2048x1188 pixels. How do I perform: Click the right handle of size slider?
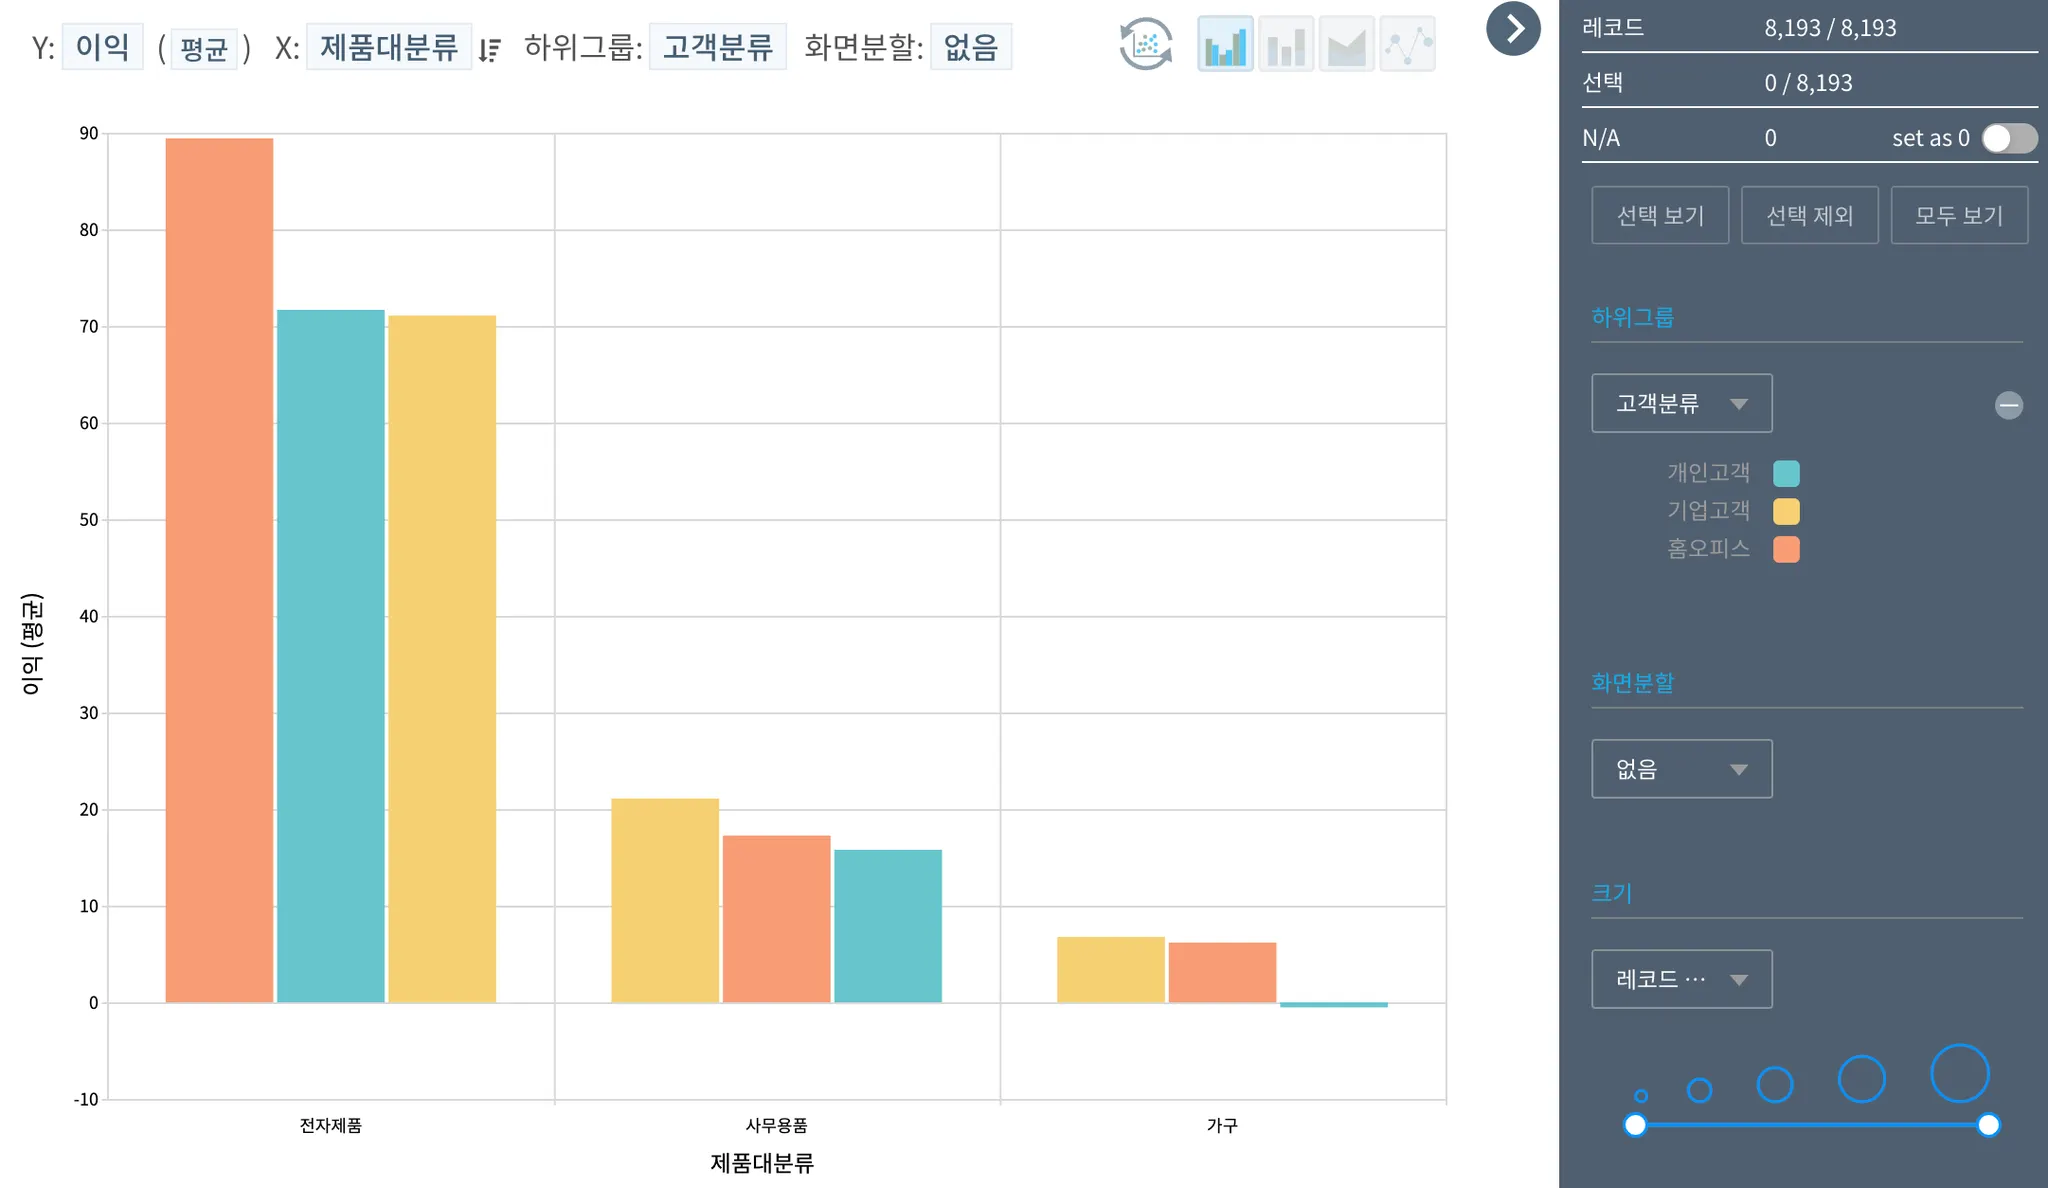coord(1988,1125)
